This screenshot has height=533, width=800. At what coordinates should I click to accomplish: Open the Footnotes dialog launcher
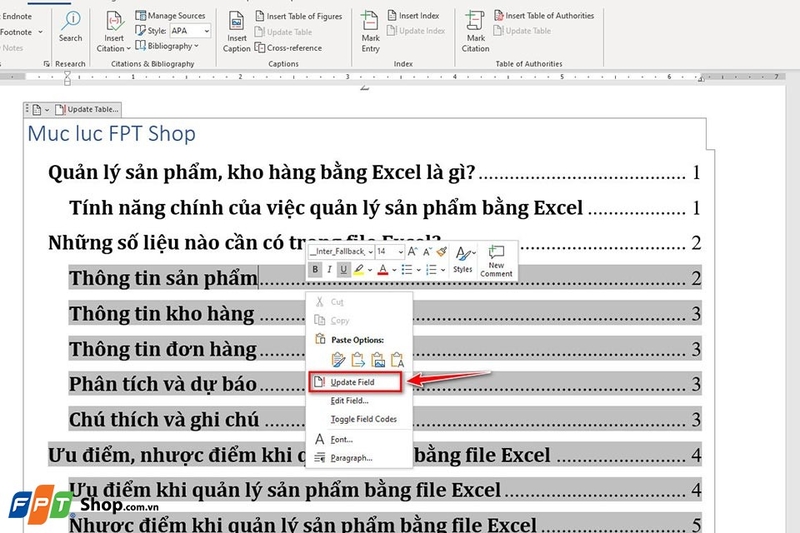(46, 64)
